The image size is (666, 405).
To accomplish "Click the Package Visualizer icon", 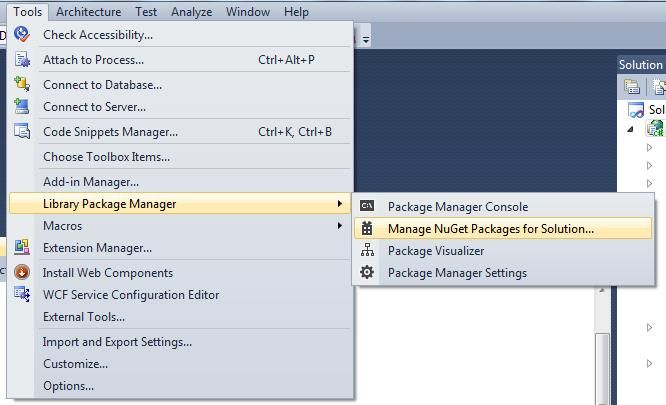I will [367, 250].
